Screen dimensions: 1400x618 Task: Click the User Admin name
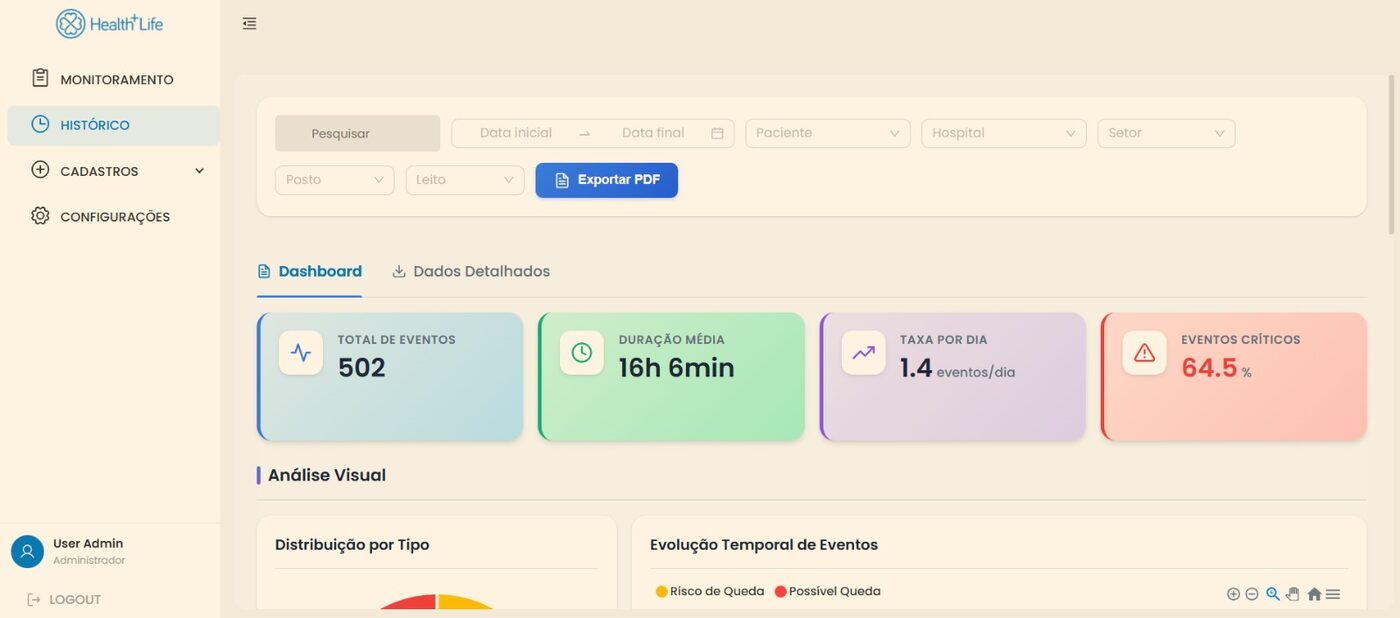click(88, 543)
